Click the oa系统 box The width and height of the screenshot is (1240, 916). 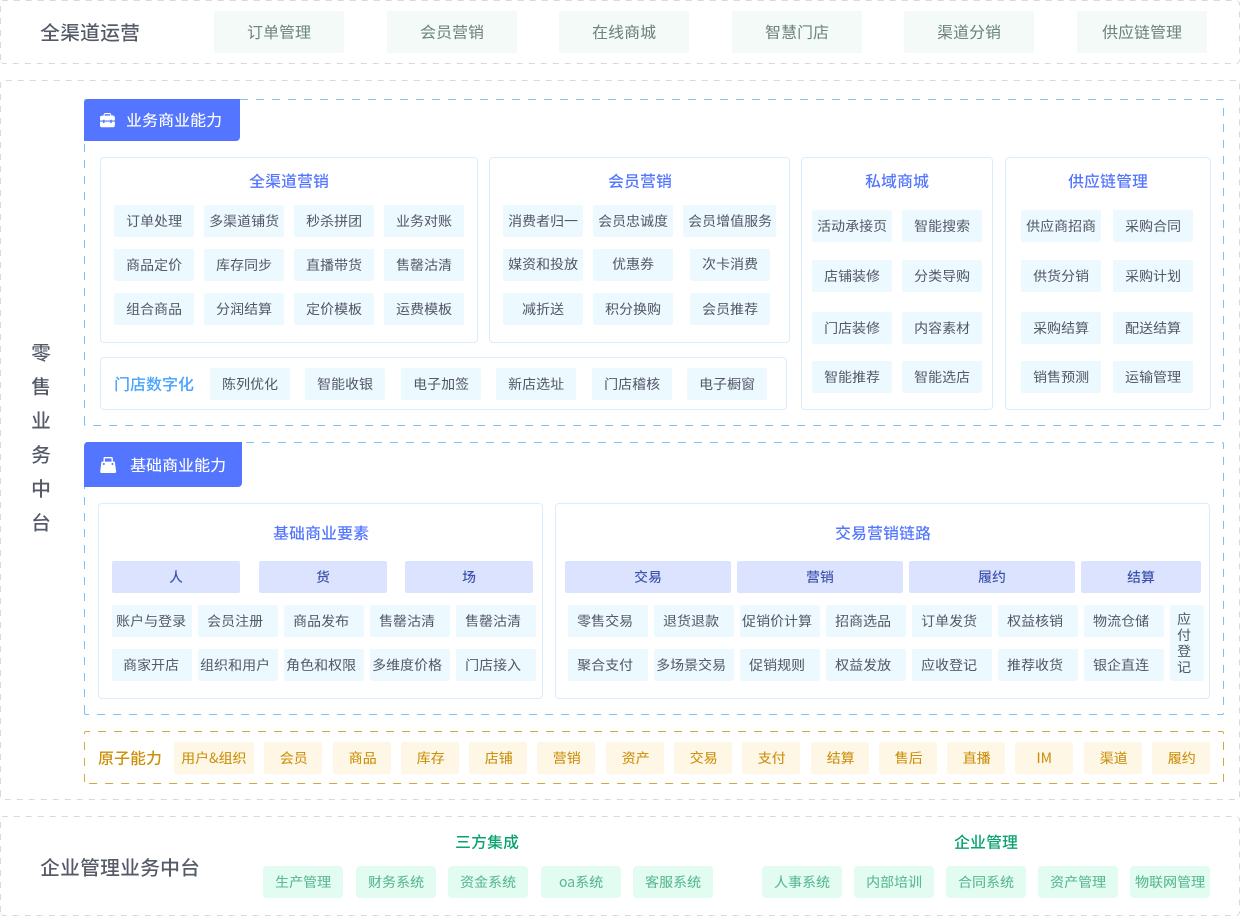[x=581, y=882]
